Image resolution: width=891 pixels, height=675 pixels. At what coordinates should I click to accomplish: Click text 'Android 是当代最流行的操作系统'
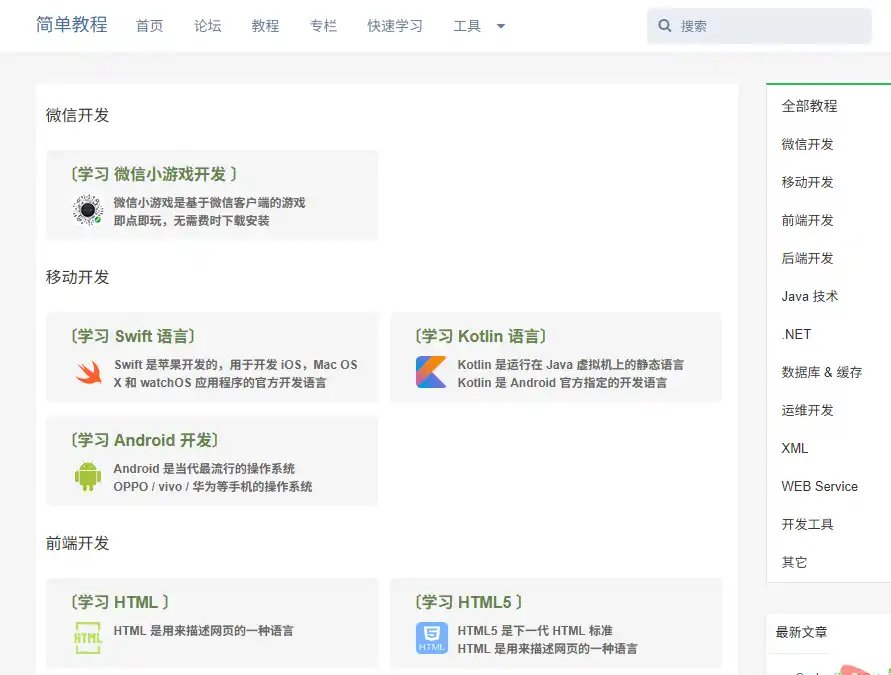coord(204,469)
